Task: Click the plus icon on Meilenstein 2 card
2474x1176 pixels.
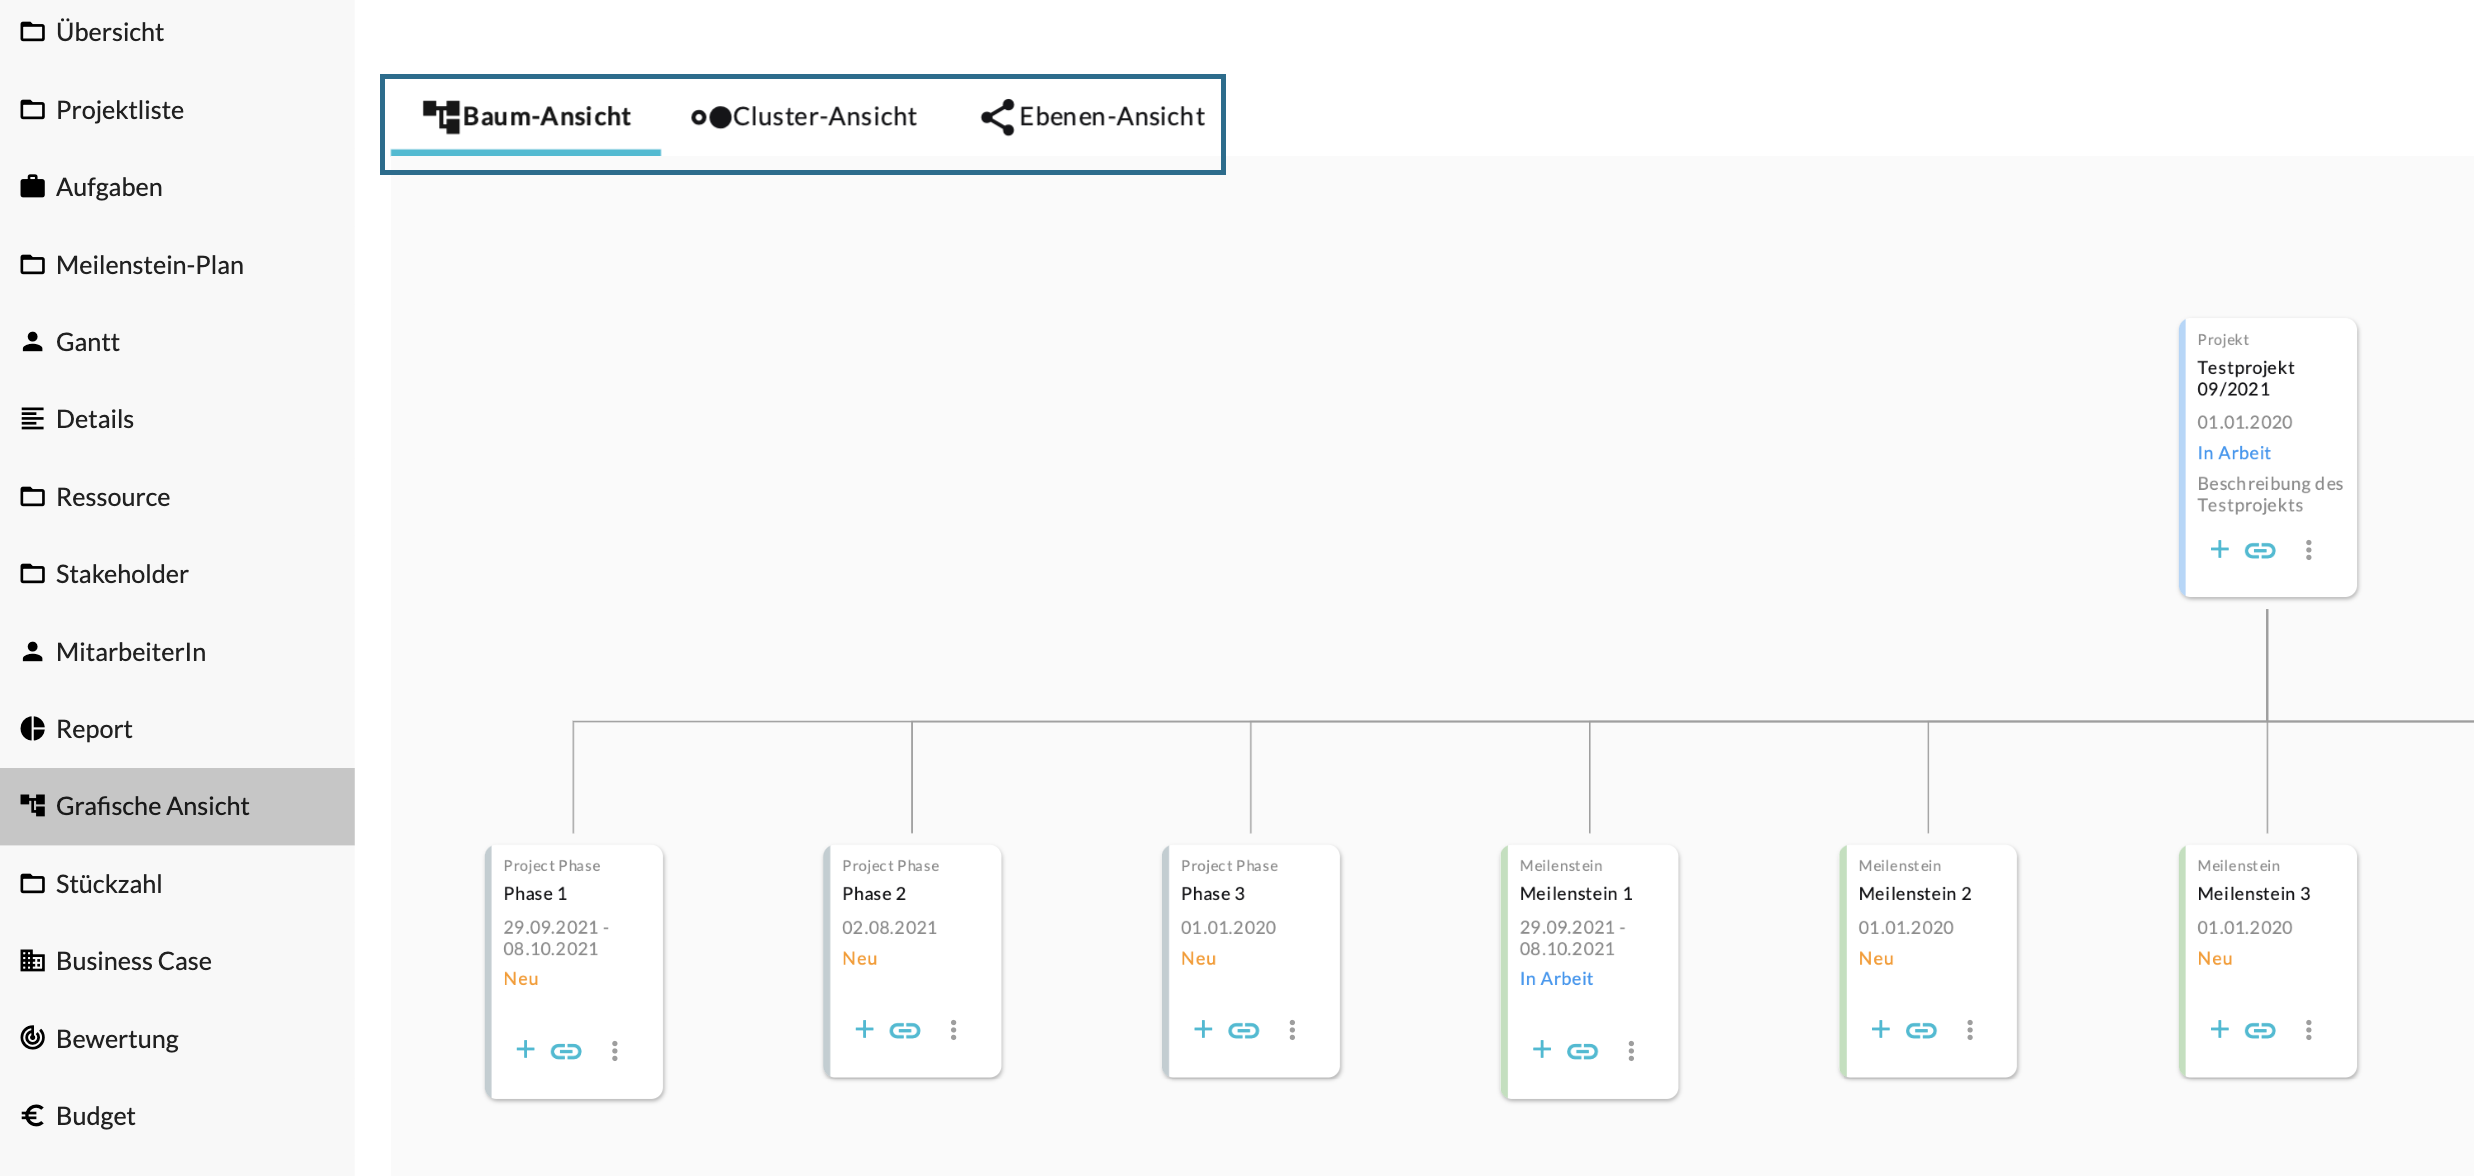Action: pos(1880,1029)
